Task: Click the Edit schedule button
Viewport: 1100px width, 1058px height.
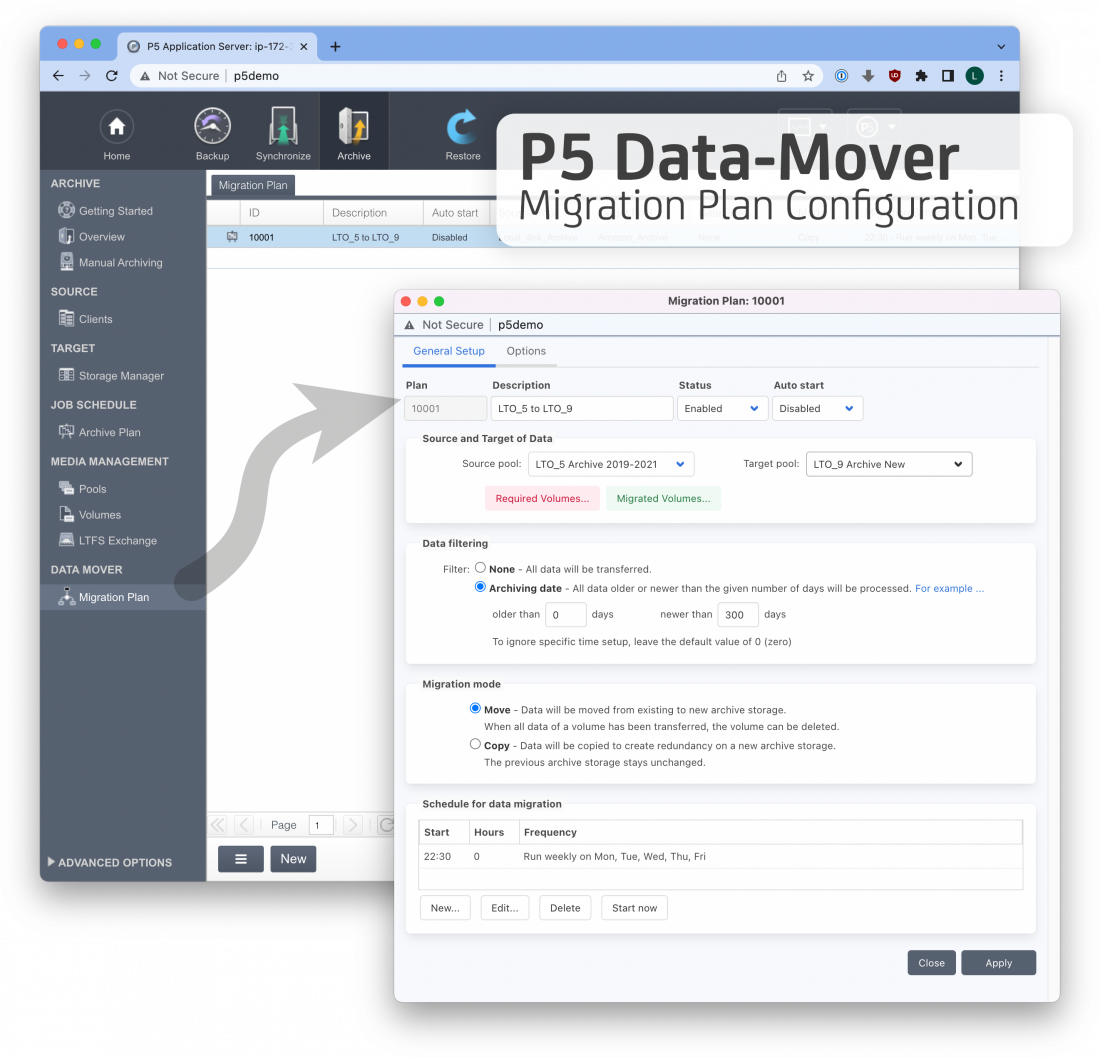Action: (504, 908)
